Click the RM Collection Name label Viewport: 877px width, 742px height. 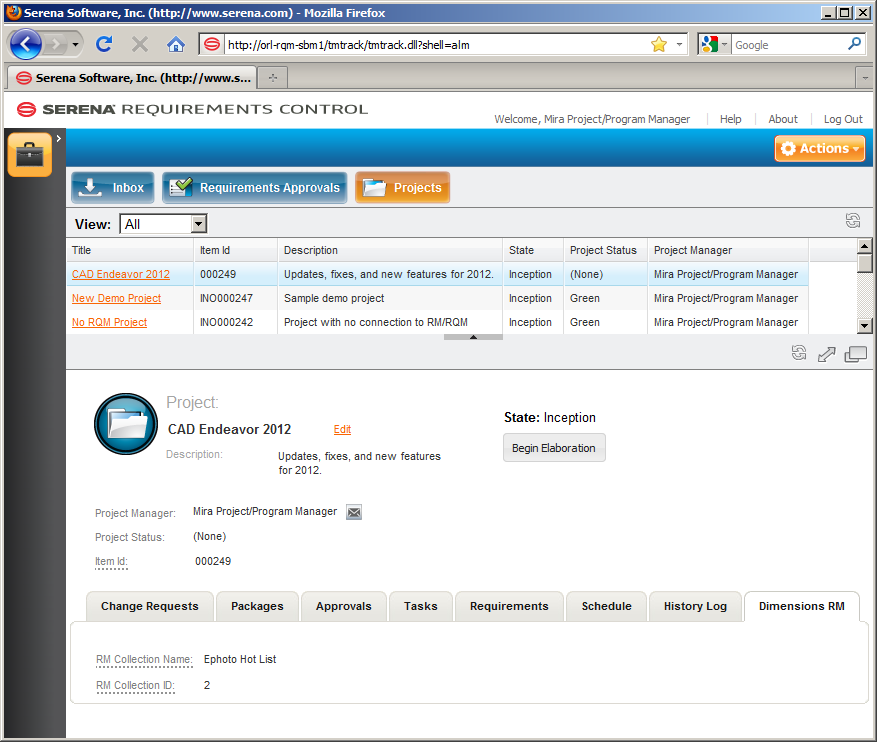tap(144, 660)
